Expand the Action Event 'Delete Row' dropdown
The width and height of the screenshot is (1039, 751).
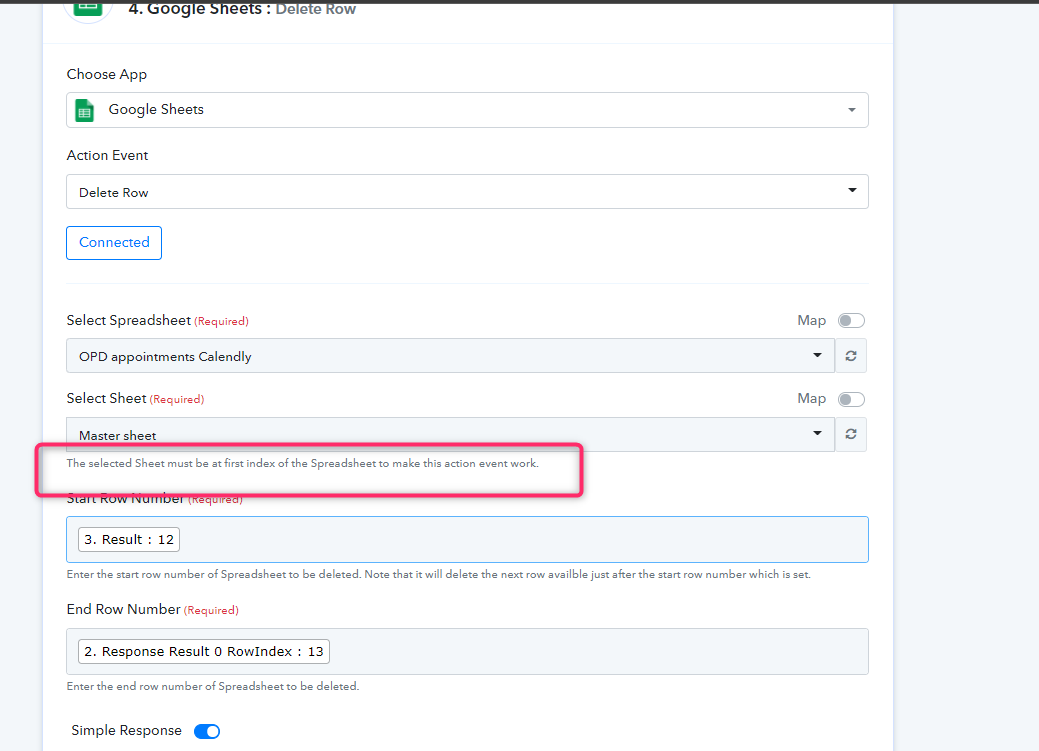coord(851,191)
